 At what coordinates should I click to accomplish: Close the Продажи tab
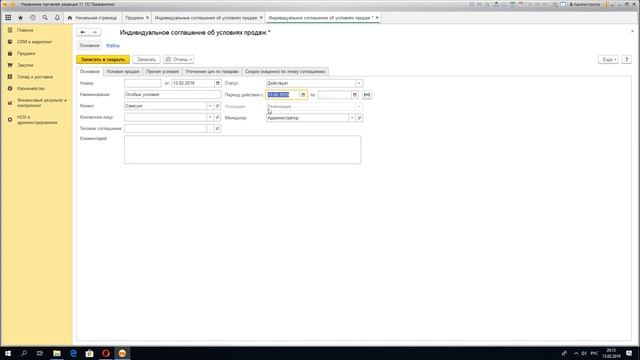[x=147, y=18]
